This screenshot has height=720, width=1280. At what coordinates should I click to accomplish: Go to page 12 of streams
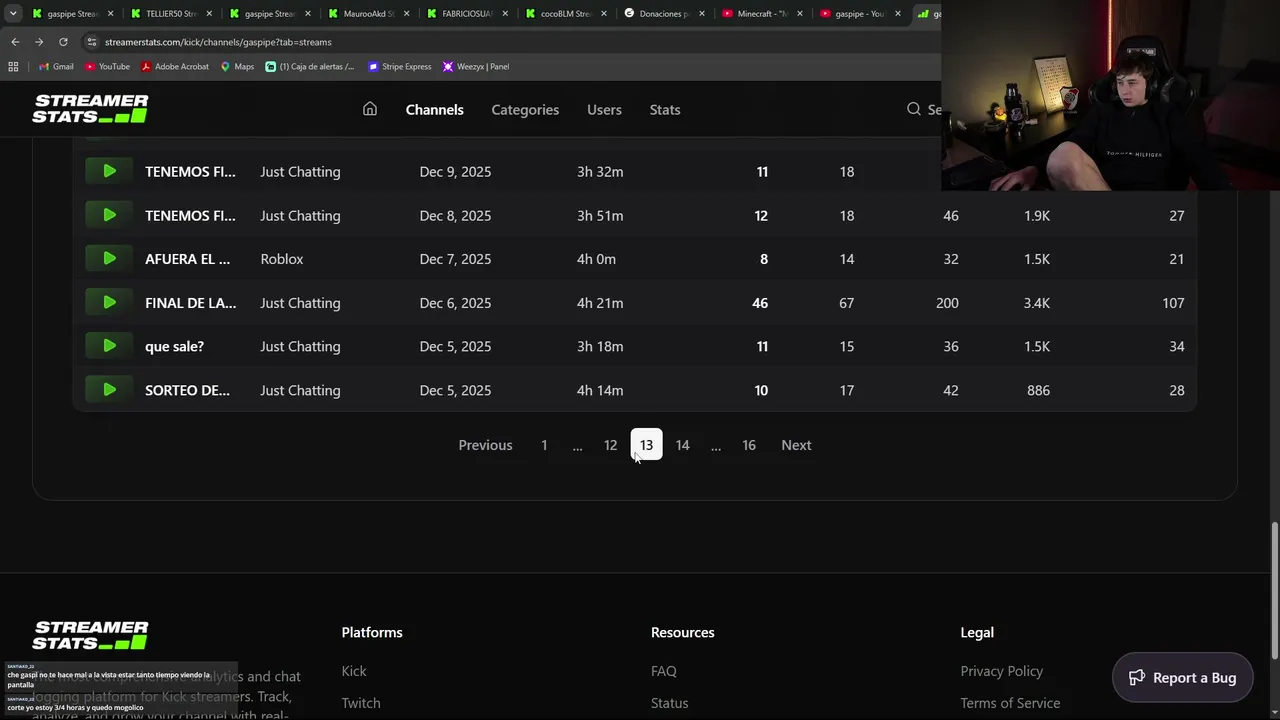point(610,445)
